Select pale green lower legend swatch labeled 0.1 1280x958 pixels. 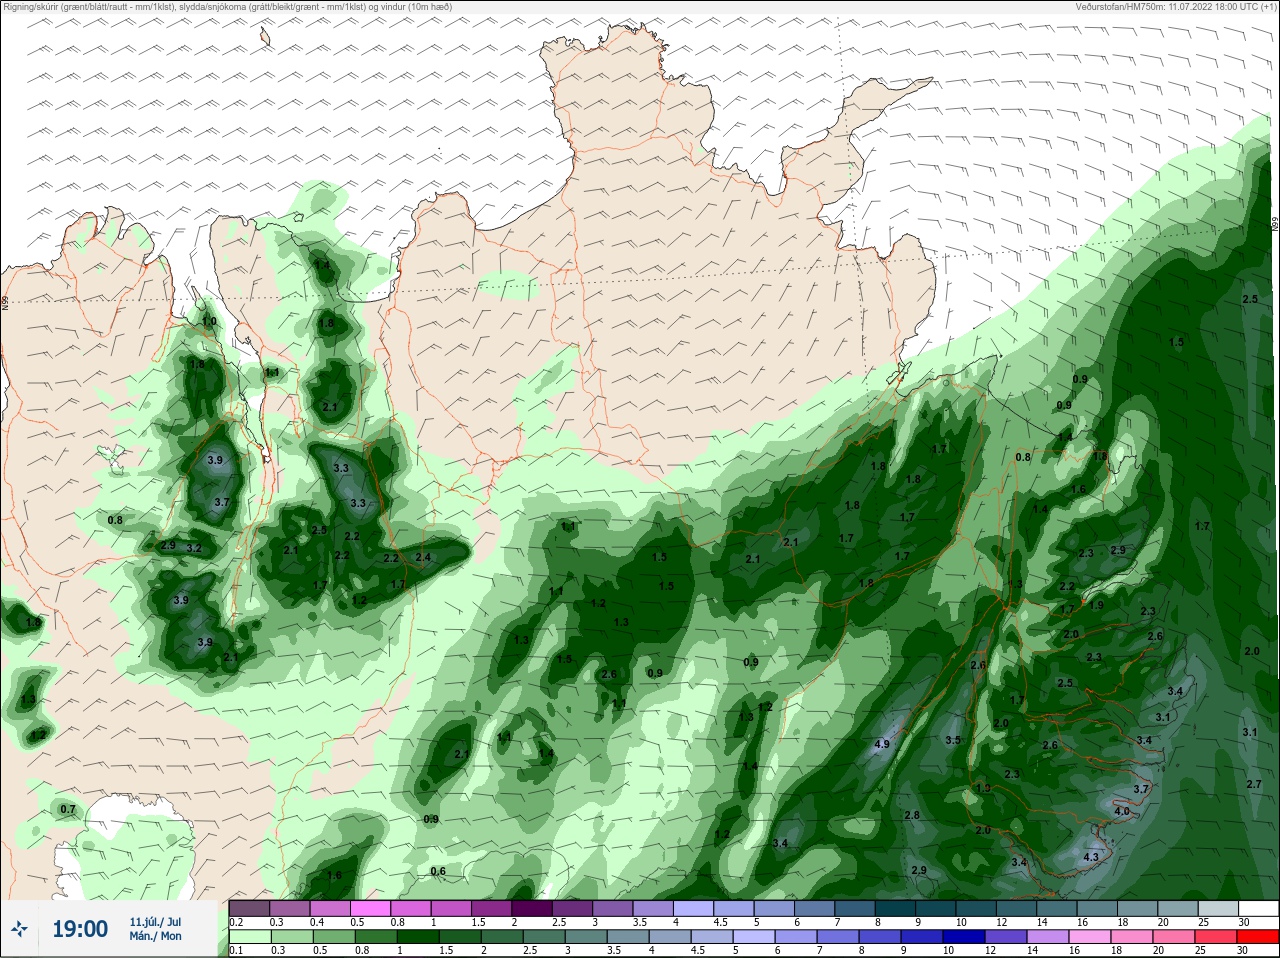[x=249, y=937]
